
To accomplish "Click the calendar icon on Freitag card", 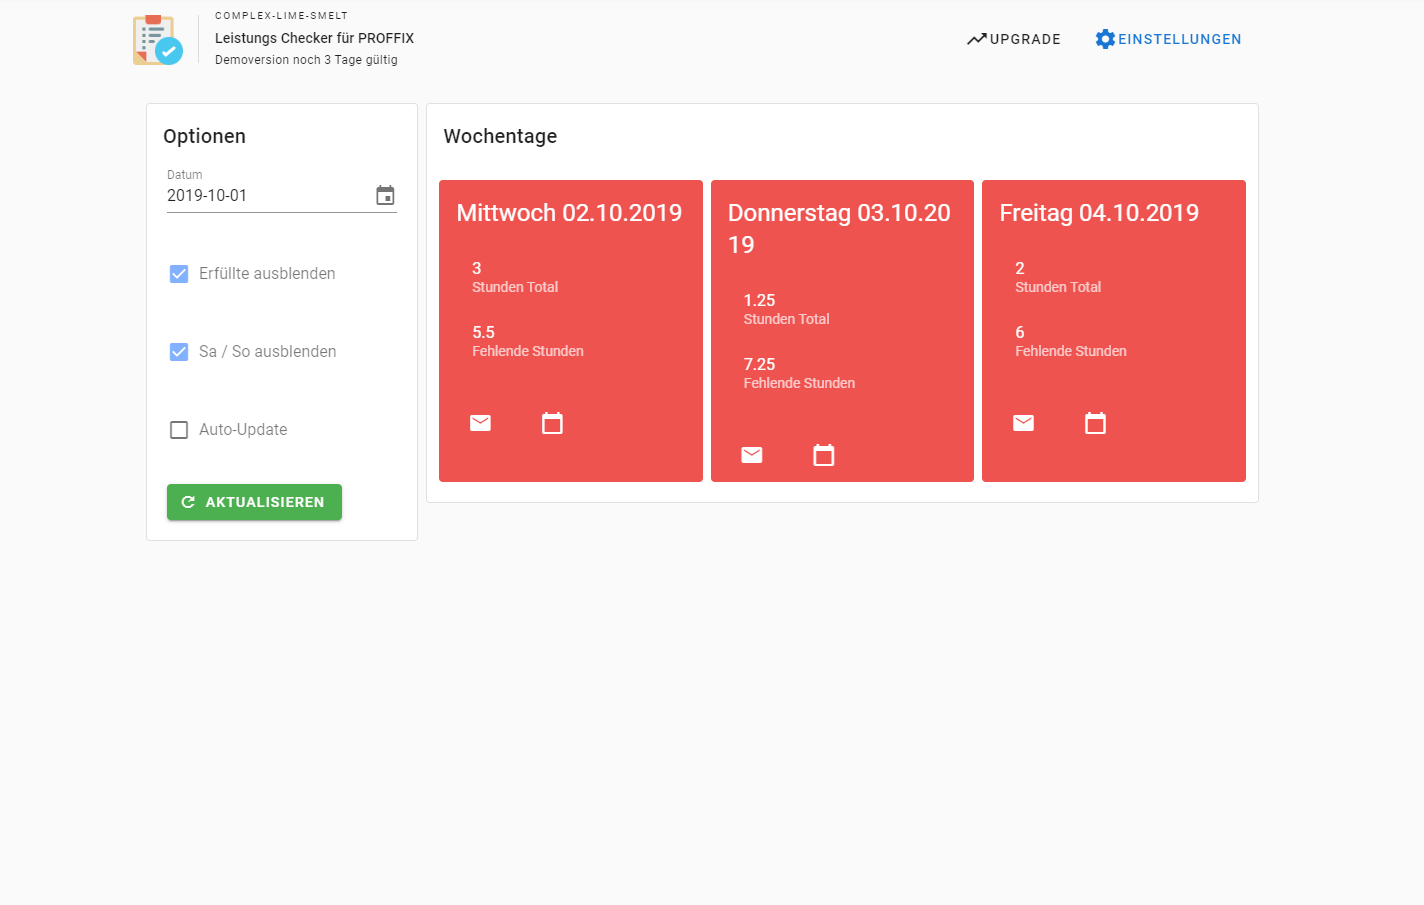I will coord(1095,422).
